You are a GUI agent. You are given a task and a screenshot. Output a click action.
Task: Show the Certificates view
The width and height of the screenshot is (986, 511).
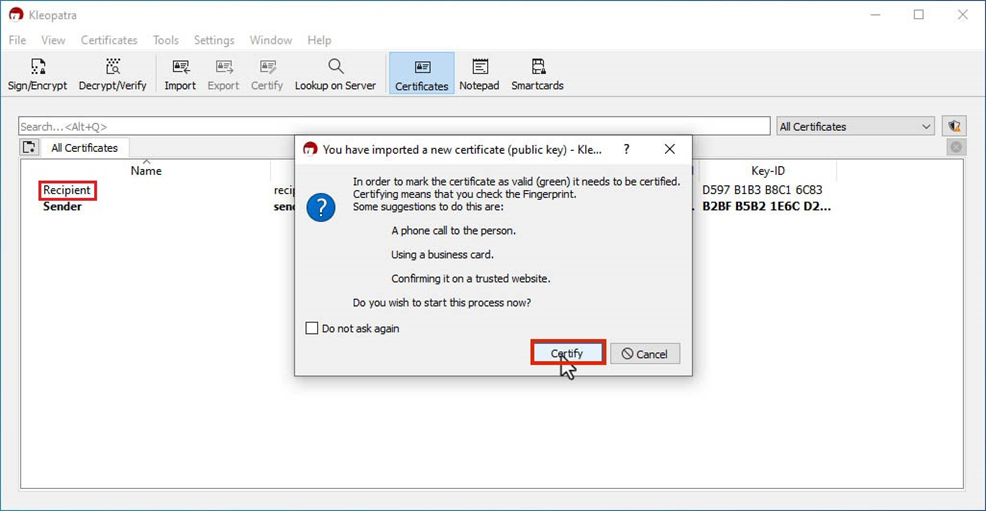[421, 74]
